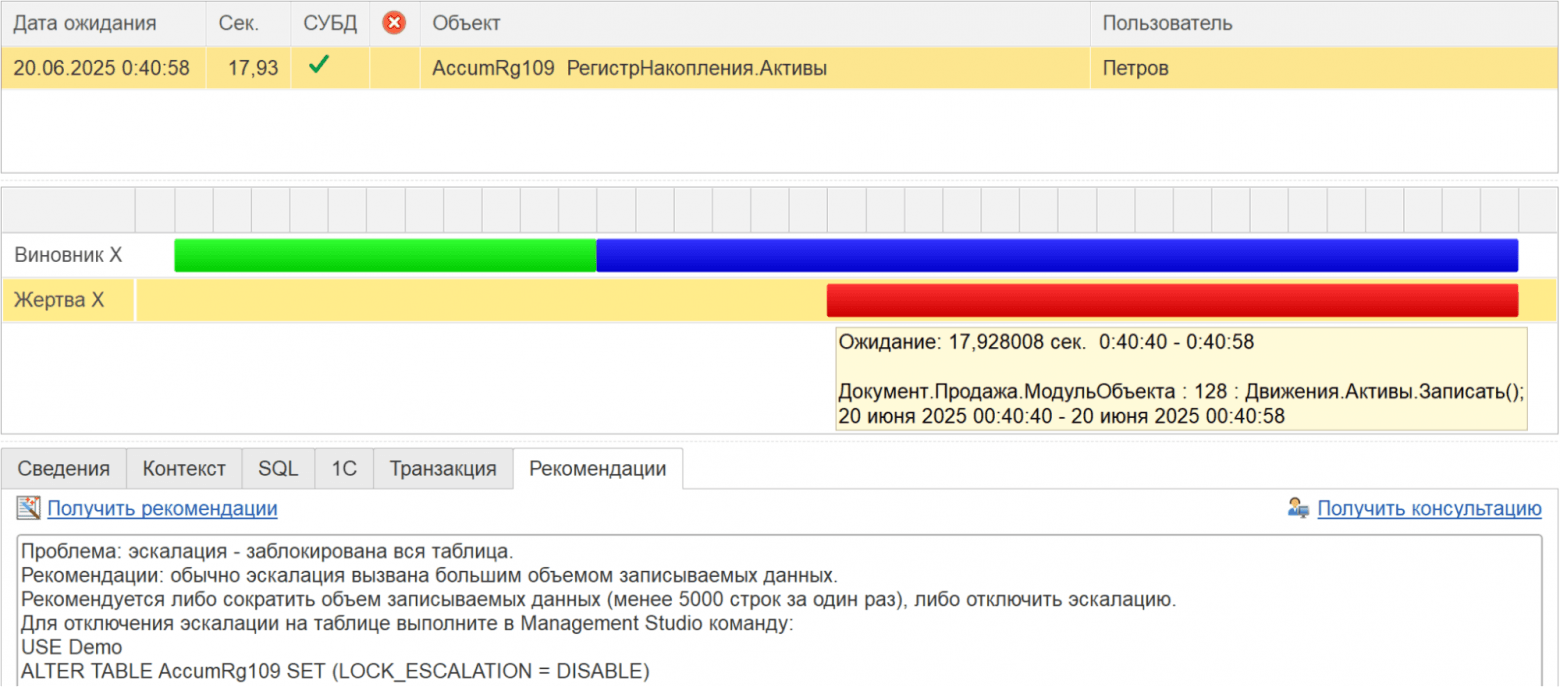The width and height of the screenshot is (1560, 687).
Task: Sort by Дата ожидания column header
Action: point(104,22)
